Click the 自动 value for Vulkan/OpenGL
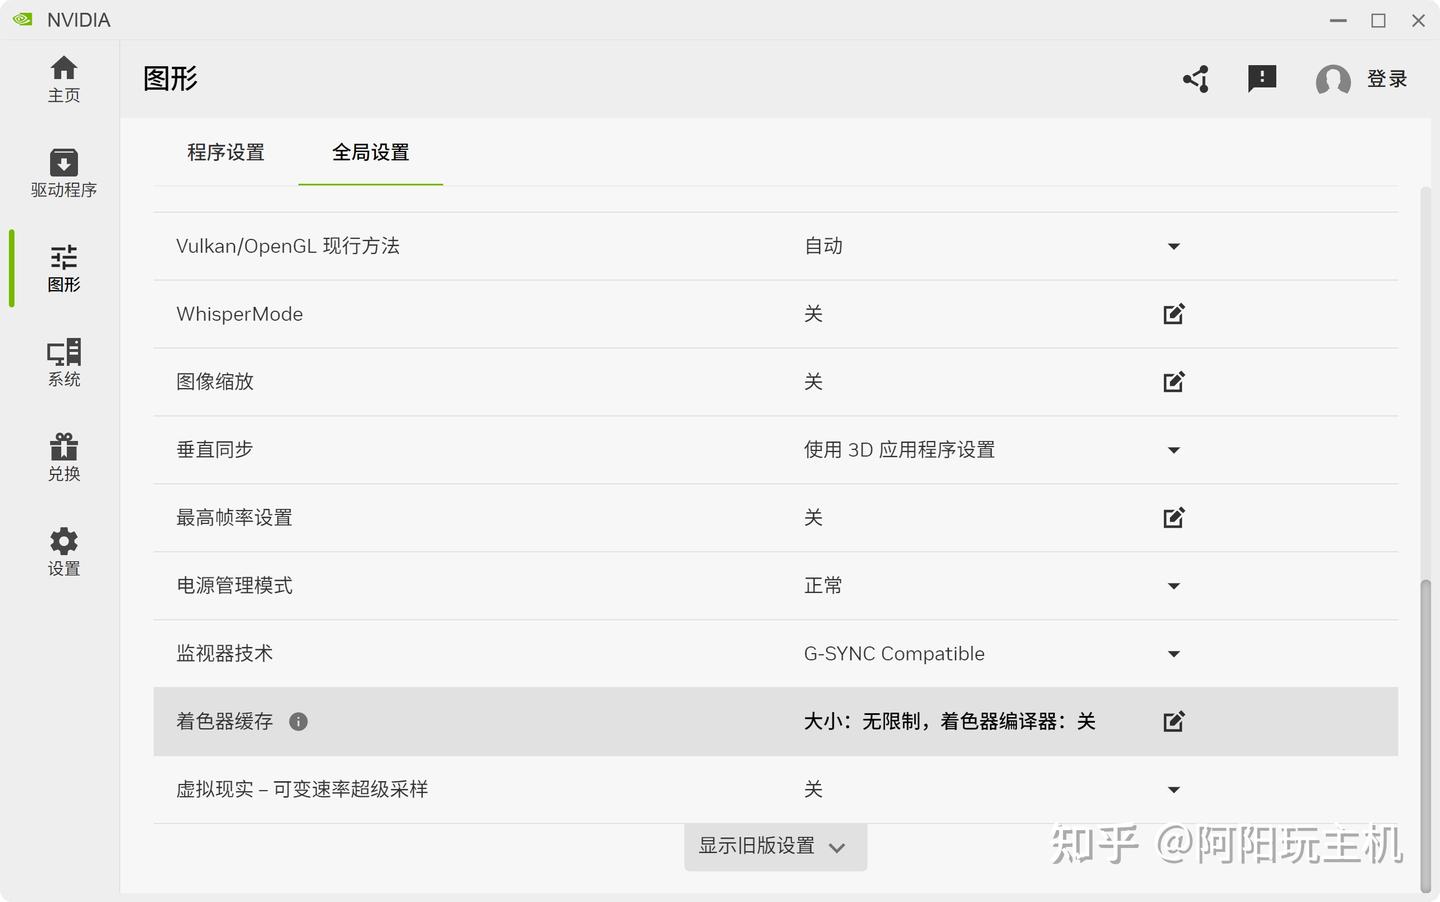 823,246
